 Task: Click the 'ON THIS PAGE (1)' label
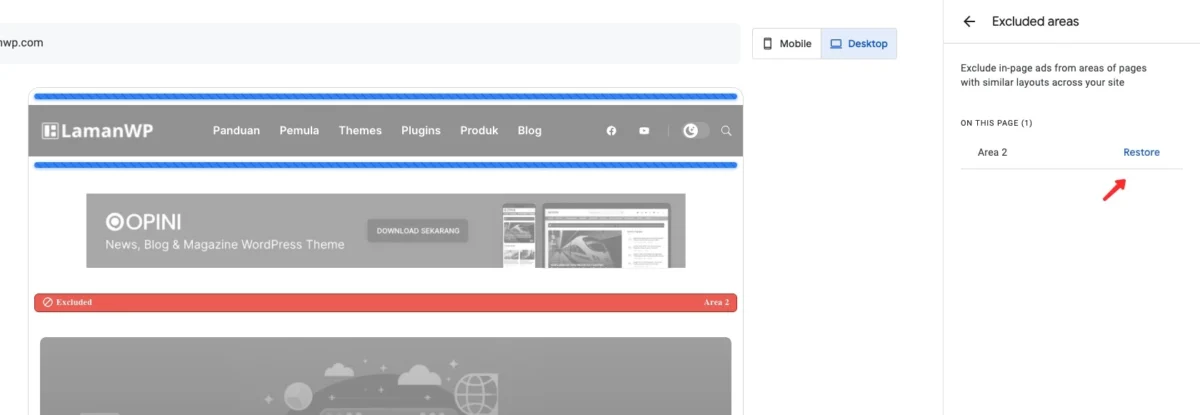(996, 123)
